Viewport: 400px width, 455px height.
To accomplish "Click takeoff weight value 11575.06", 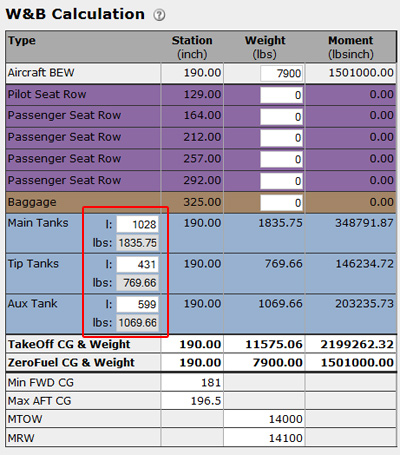I will (274, 344).
